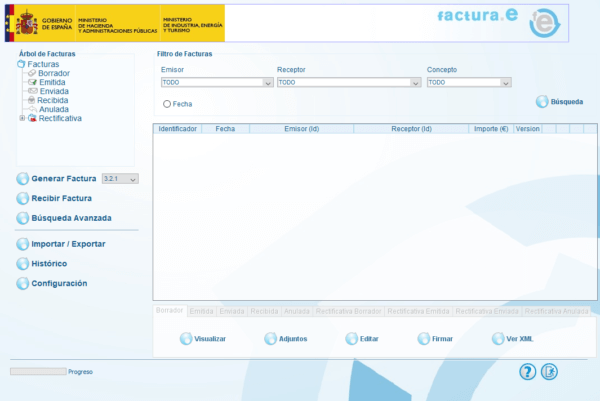Click the help question mark icon
The image size is (600, 401).
(x=527, y=372)
